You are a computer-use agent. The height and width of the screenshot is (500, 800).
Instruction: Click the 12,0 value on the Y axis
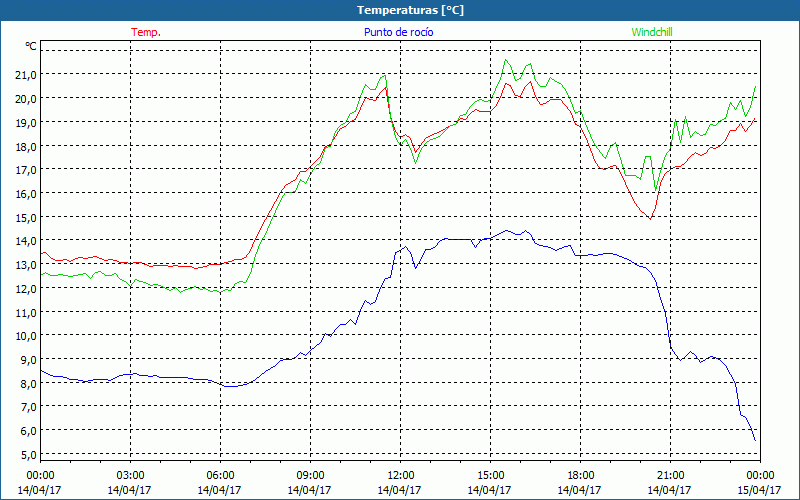point(27,289)
